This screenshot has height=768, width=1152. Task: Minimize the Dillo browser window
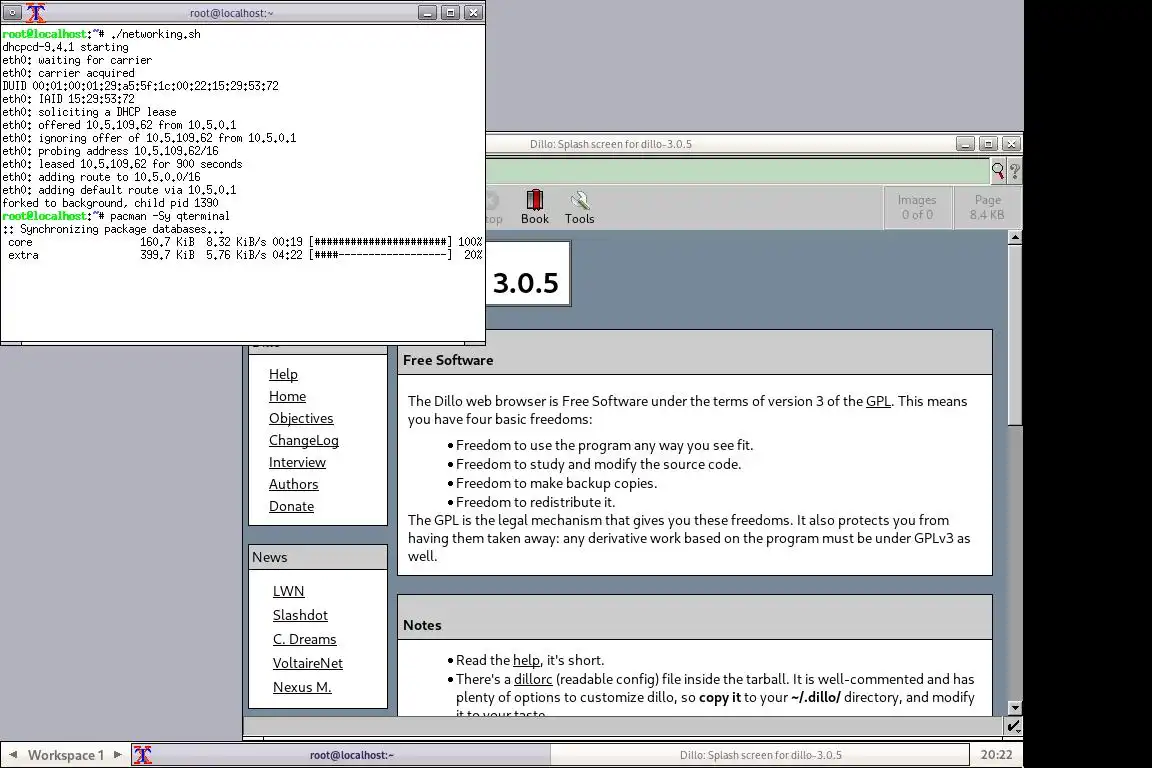coord(965,144)
